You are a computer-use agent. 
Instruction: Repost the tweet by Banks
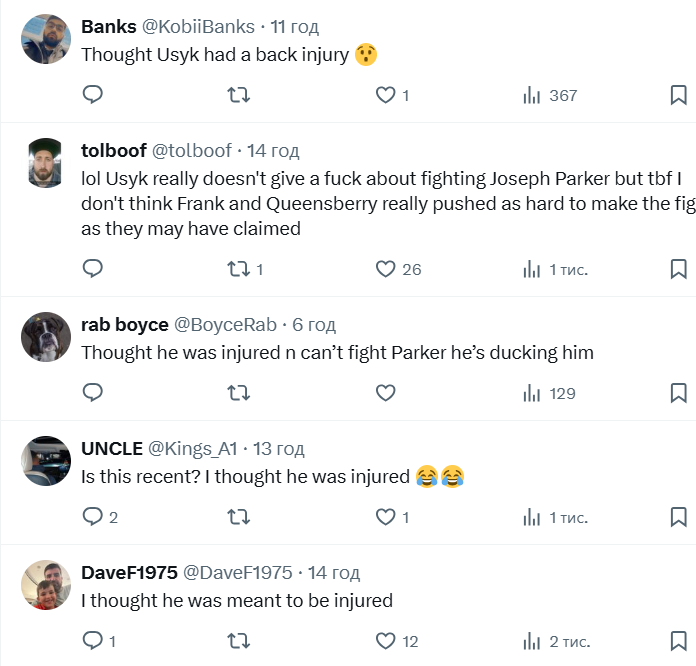pyautogui.click(x=239, y=95)
